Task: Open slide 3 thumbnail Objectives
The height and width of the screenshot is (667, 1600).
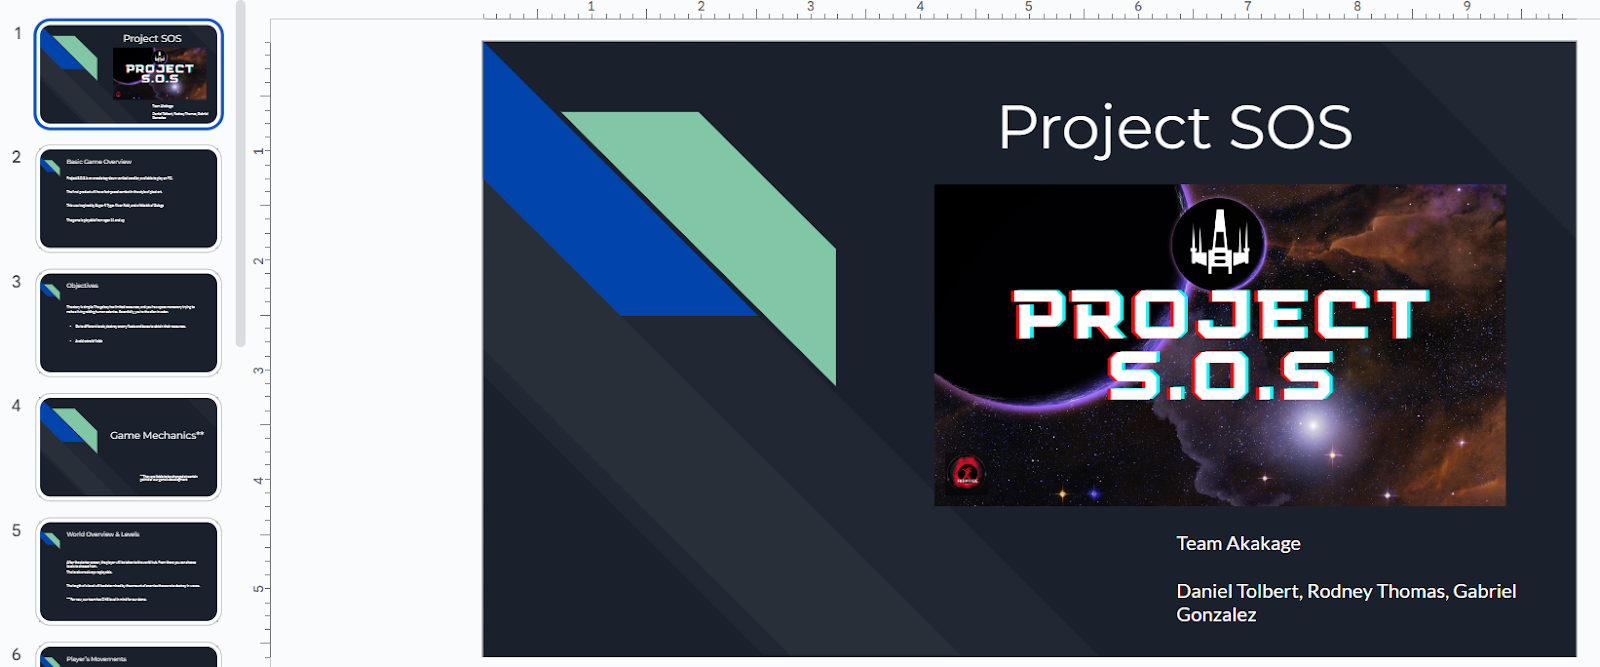Action: [x=128, y=323]
